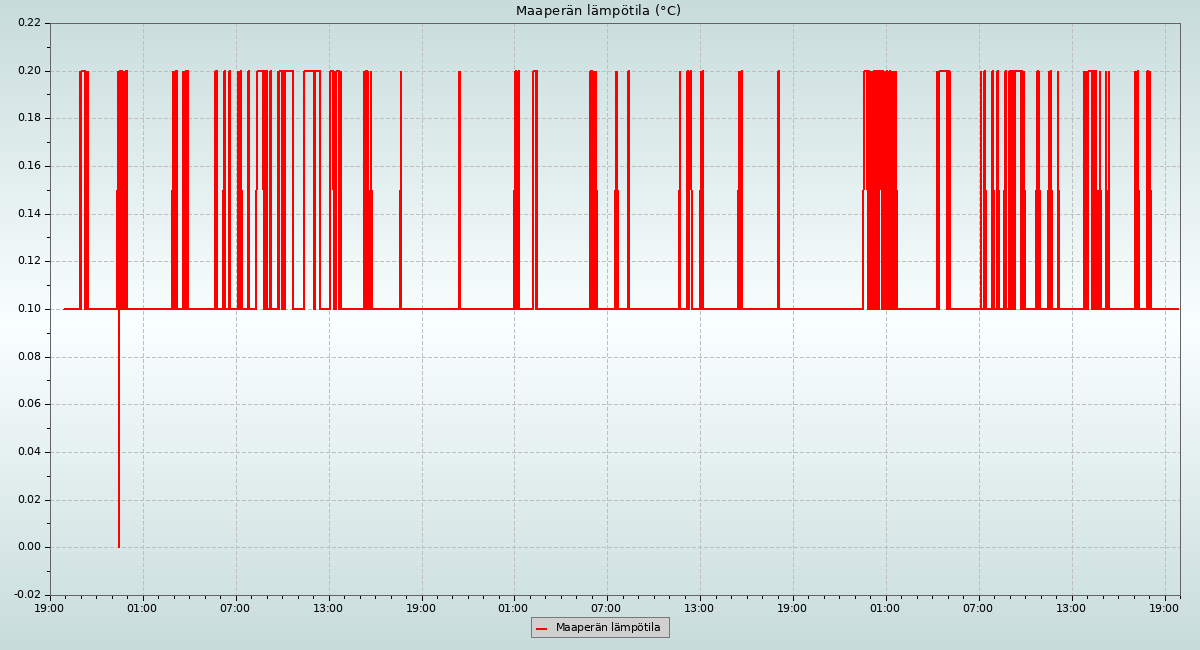Select the legend label Maaperän lämpötila
Screen dimensions: 1200x650
tap(608, 628)
